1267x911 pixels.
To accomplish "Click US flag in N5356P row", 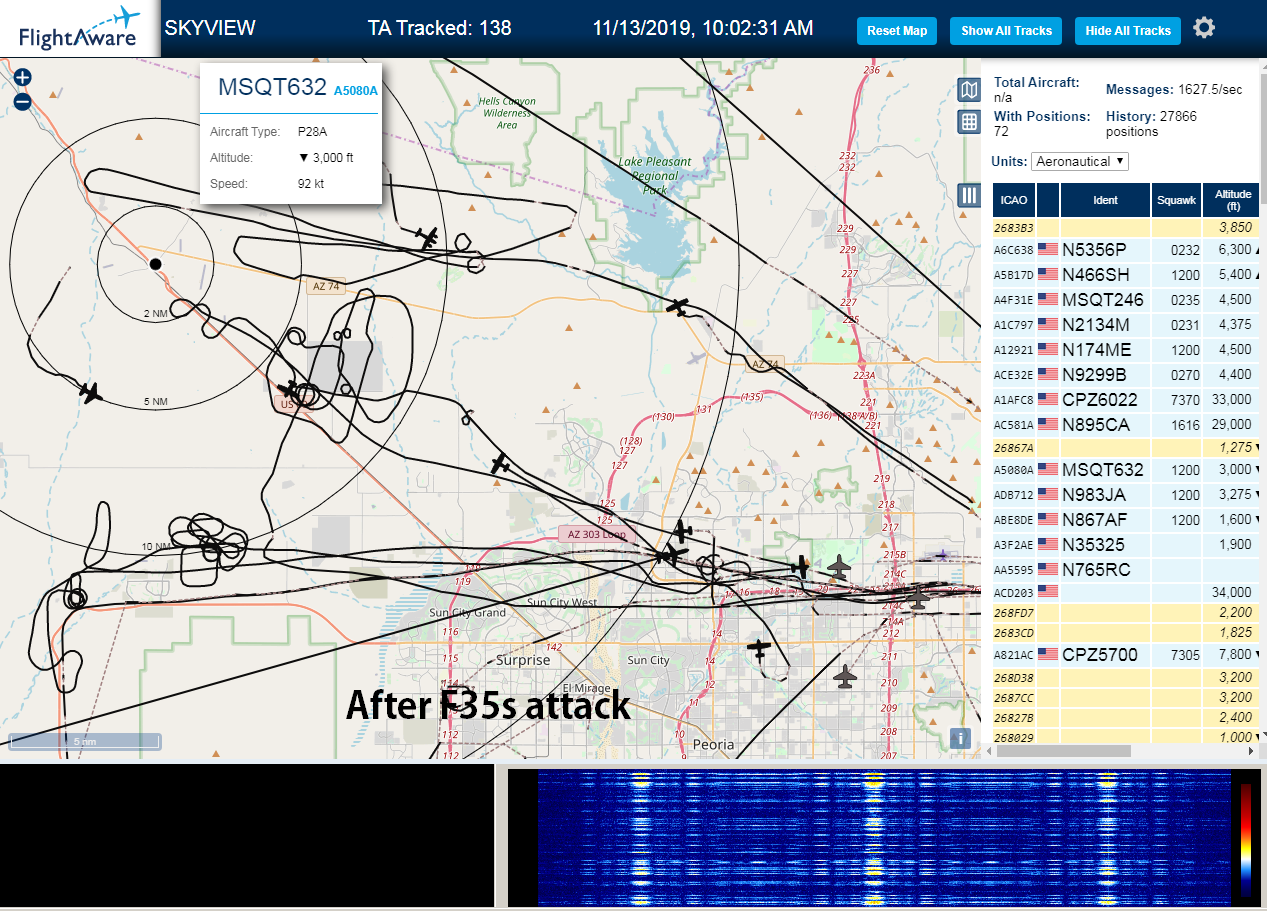I will pyautogui.click(x=1048, y=249).
